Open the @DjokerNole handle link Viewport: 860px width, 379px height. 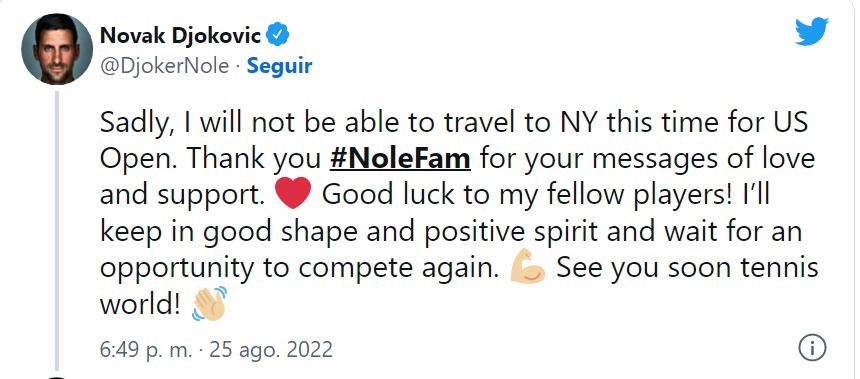tap(165, 66)
